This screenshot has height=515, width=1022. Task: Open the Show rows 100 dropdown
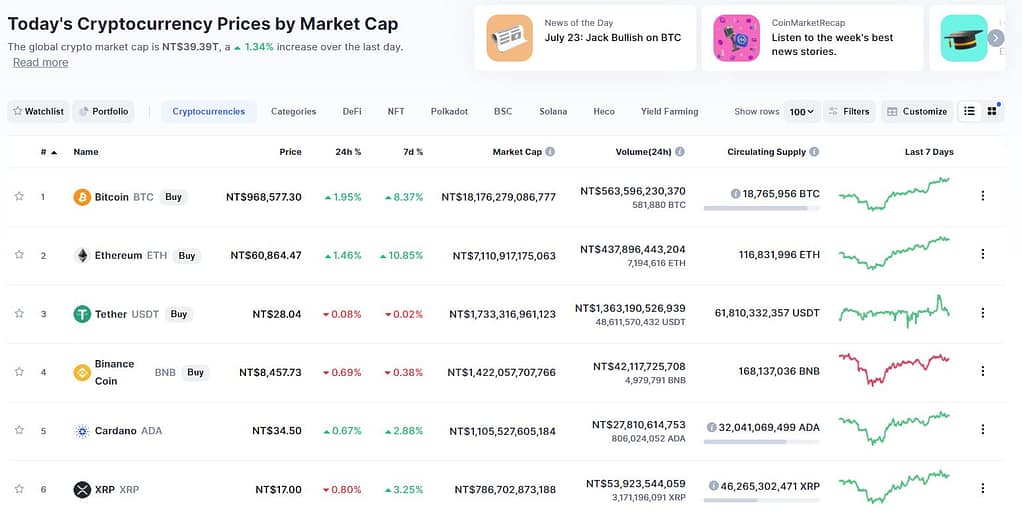(x=801, y=111)
